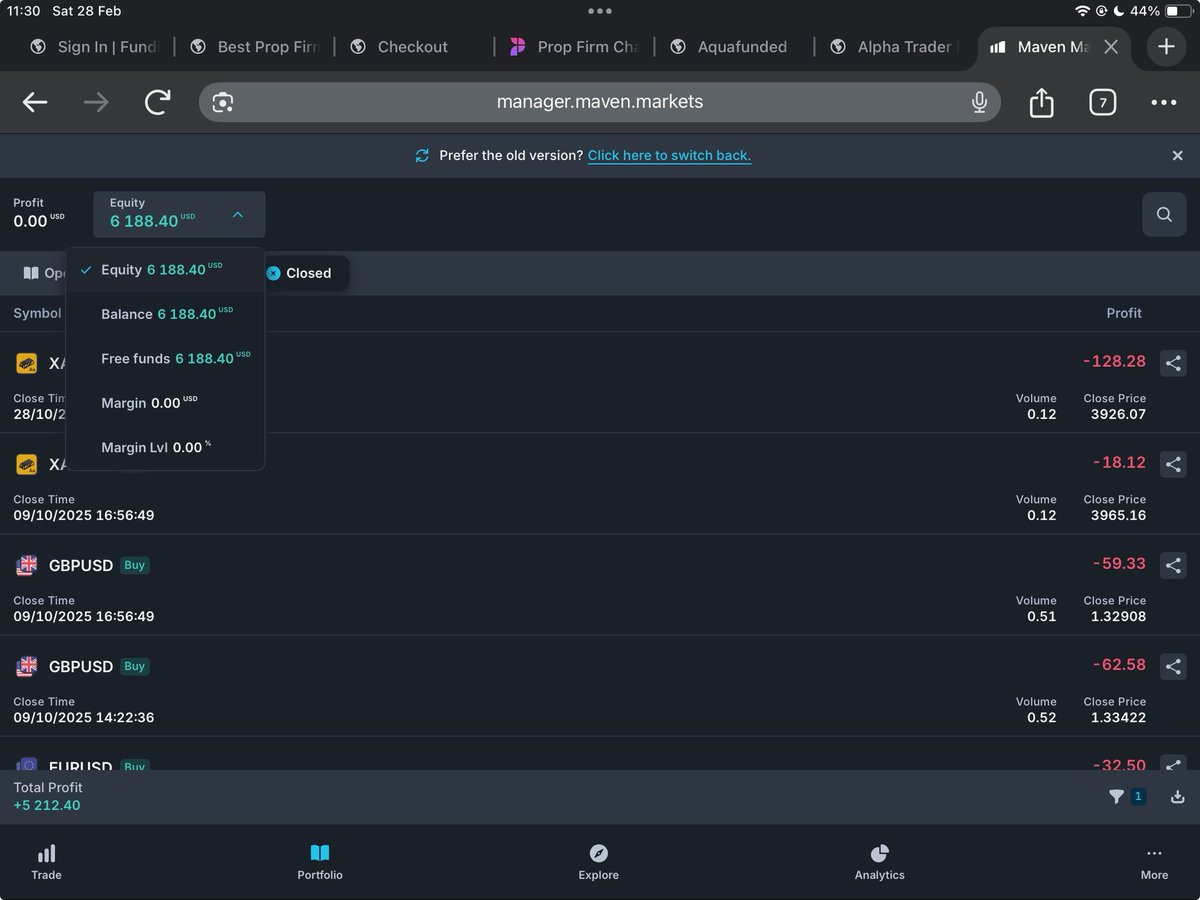Image resolution: width=1200 pixels, height=900 pixels.
Task: Tap camera scan icon in address bar
Action: coord(222,102)
